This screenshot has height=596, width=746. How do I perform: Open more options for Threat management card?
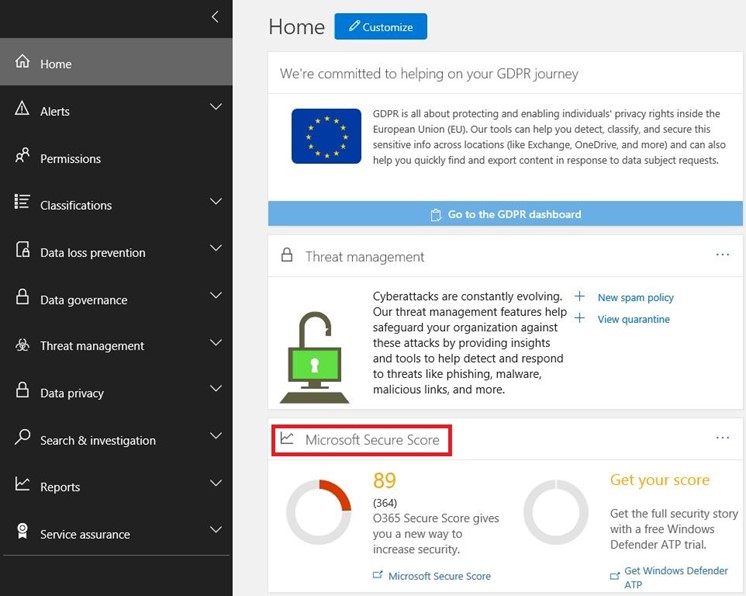722,254
